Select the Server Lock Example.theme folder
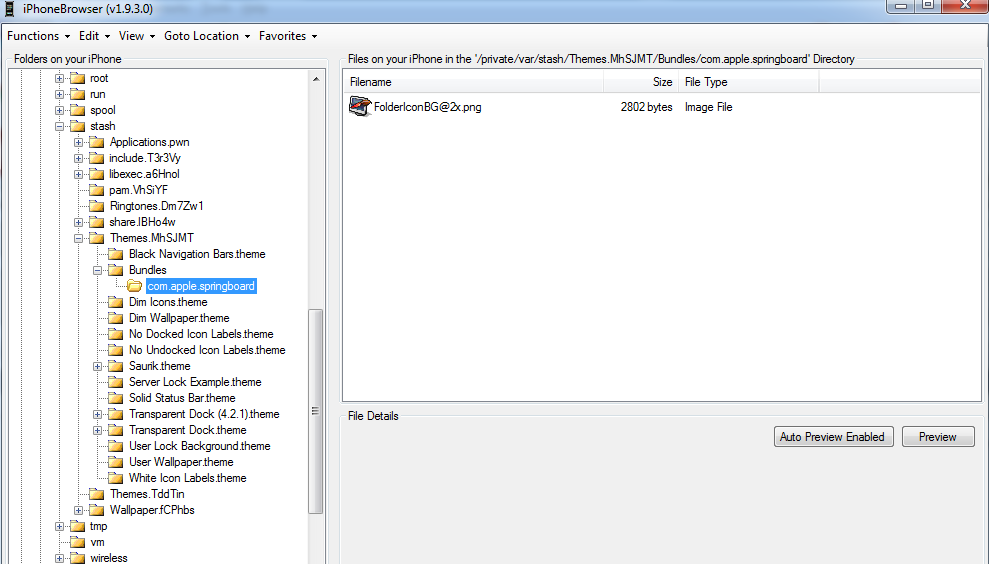Image resolution: width=989 pixels, height=564 pixels. click(195, 382)
